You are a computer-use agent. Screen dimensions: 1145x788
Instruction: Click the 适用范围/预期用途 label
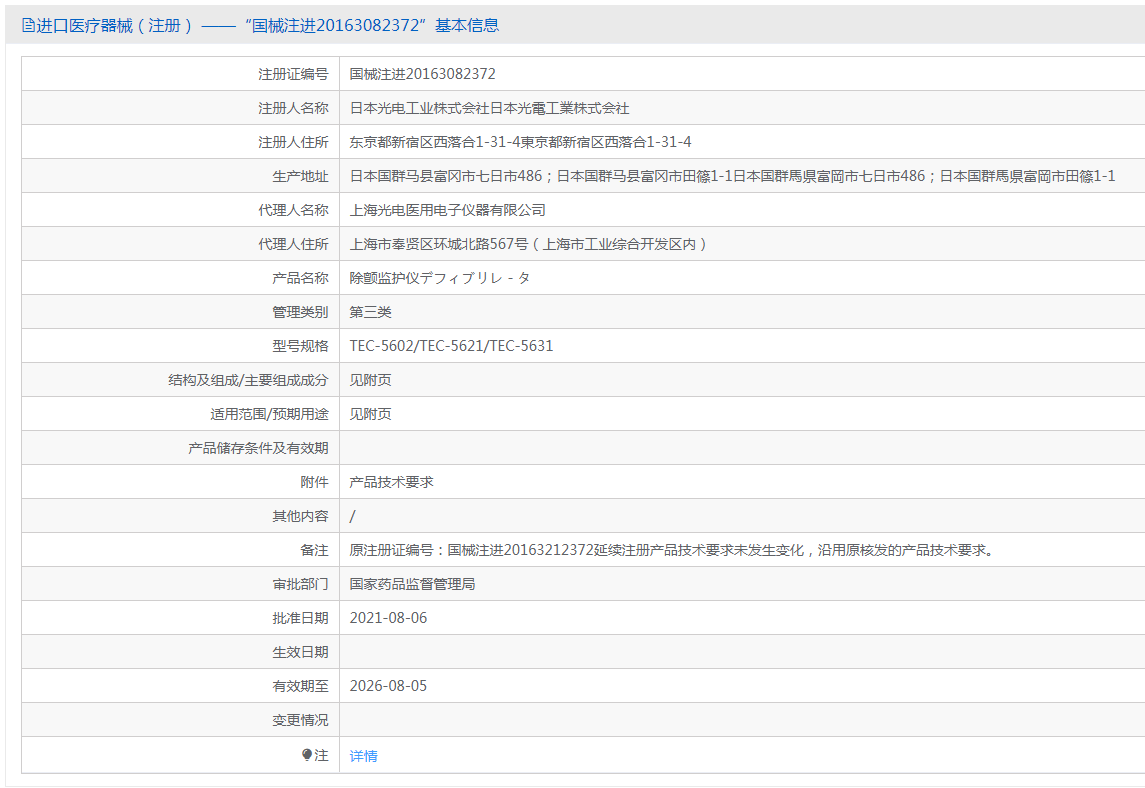[269, 414]
